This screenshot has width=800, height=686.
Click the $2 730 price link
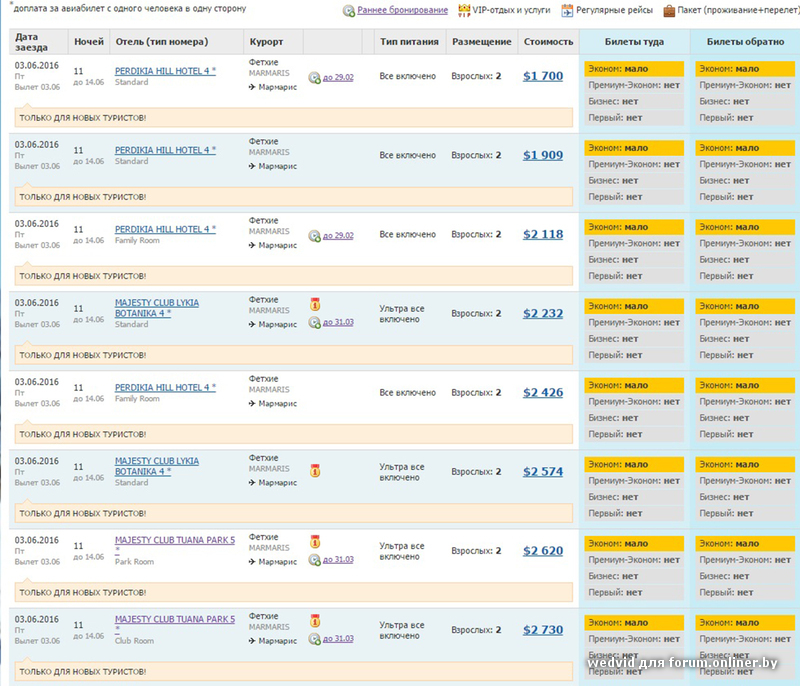click(543, 630)
